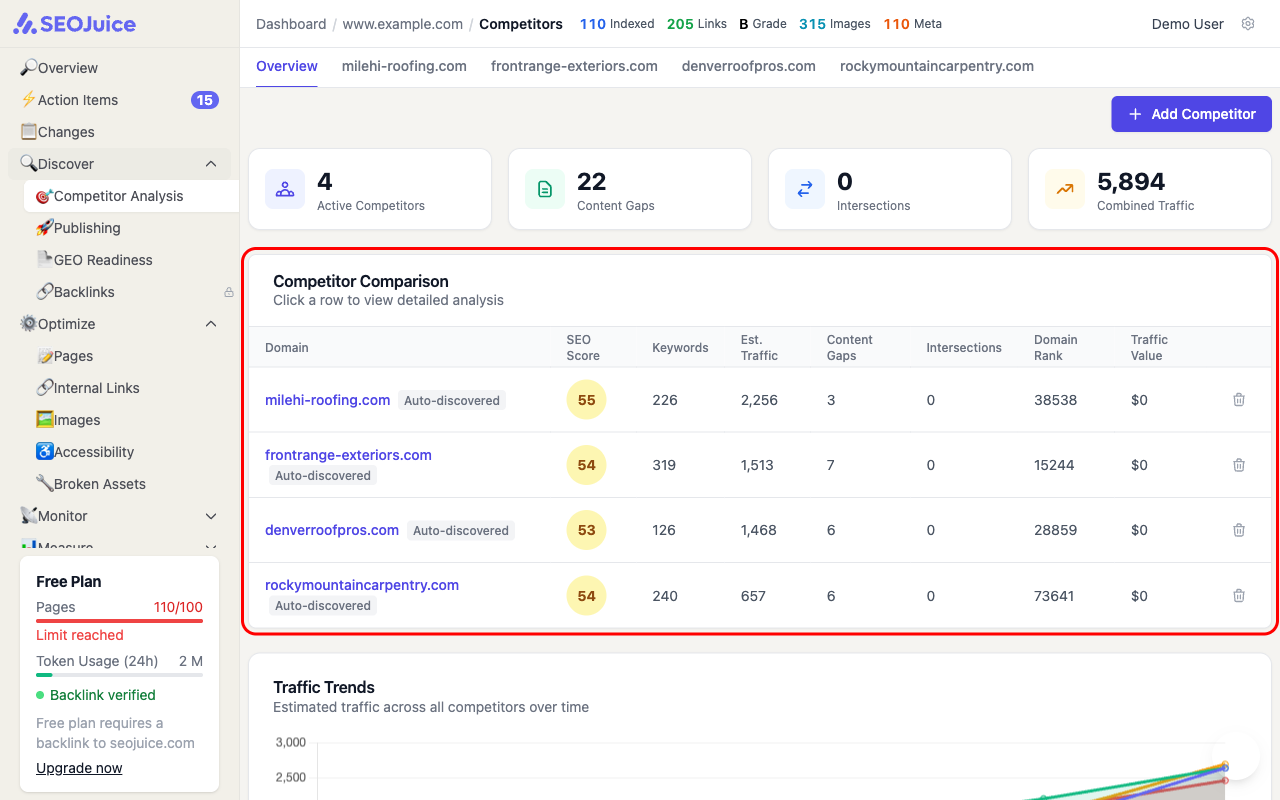Click SEO score badge 53

click(586, 530)
